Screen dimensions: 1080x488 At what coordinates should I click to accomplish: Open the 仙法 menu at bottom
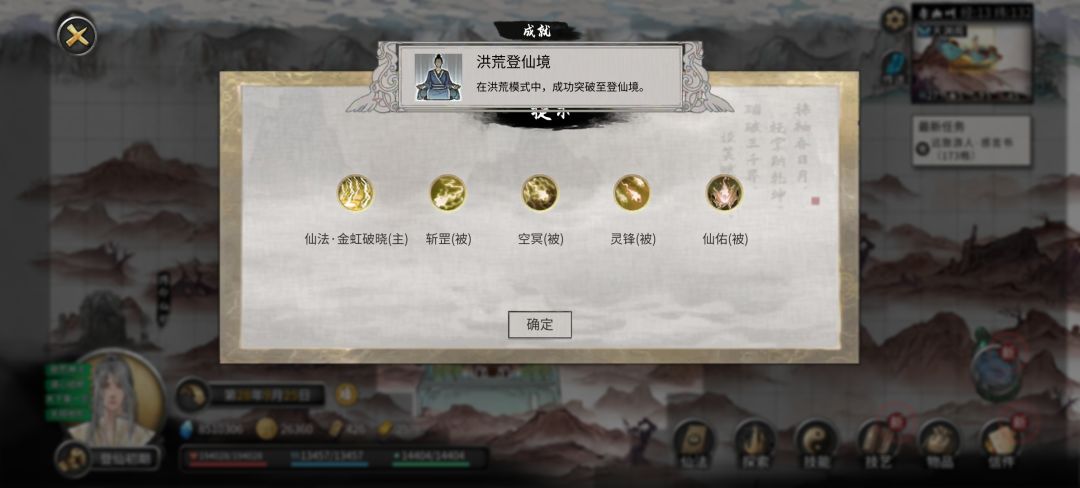tap(693, 445)
